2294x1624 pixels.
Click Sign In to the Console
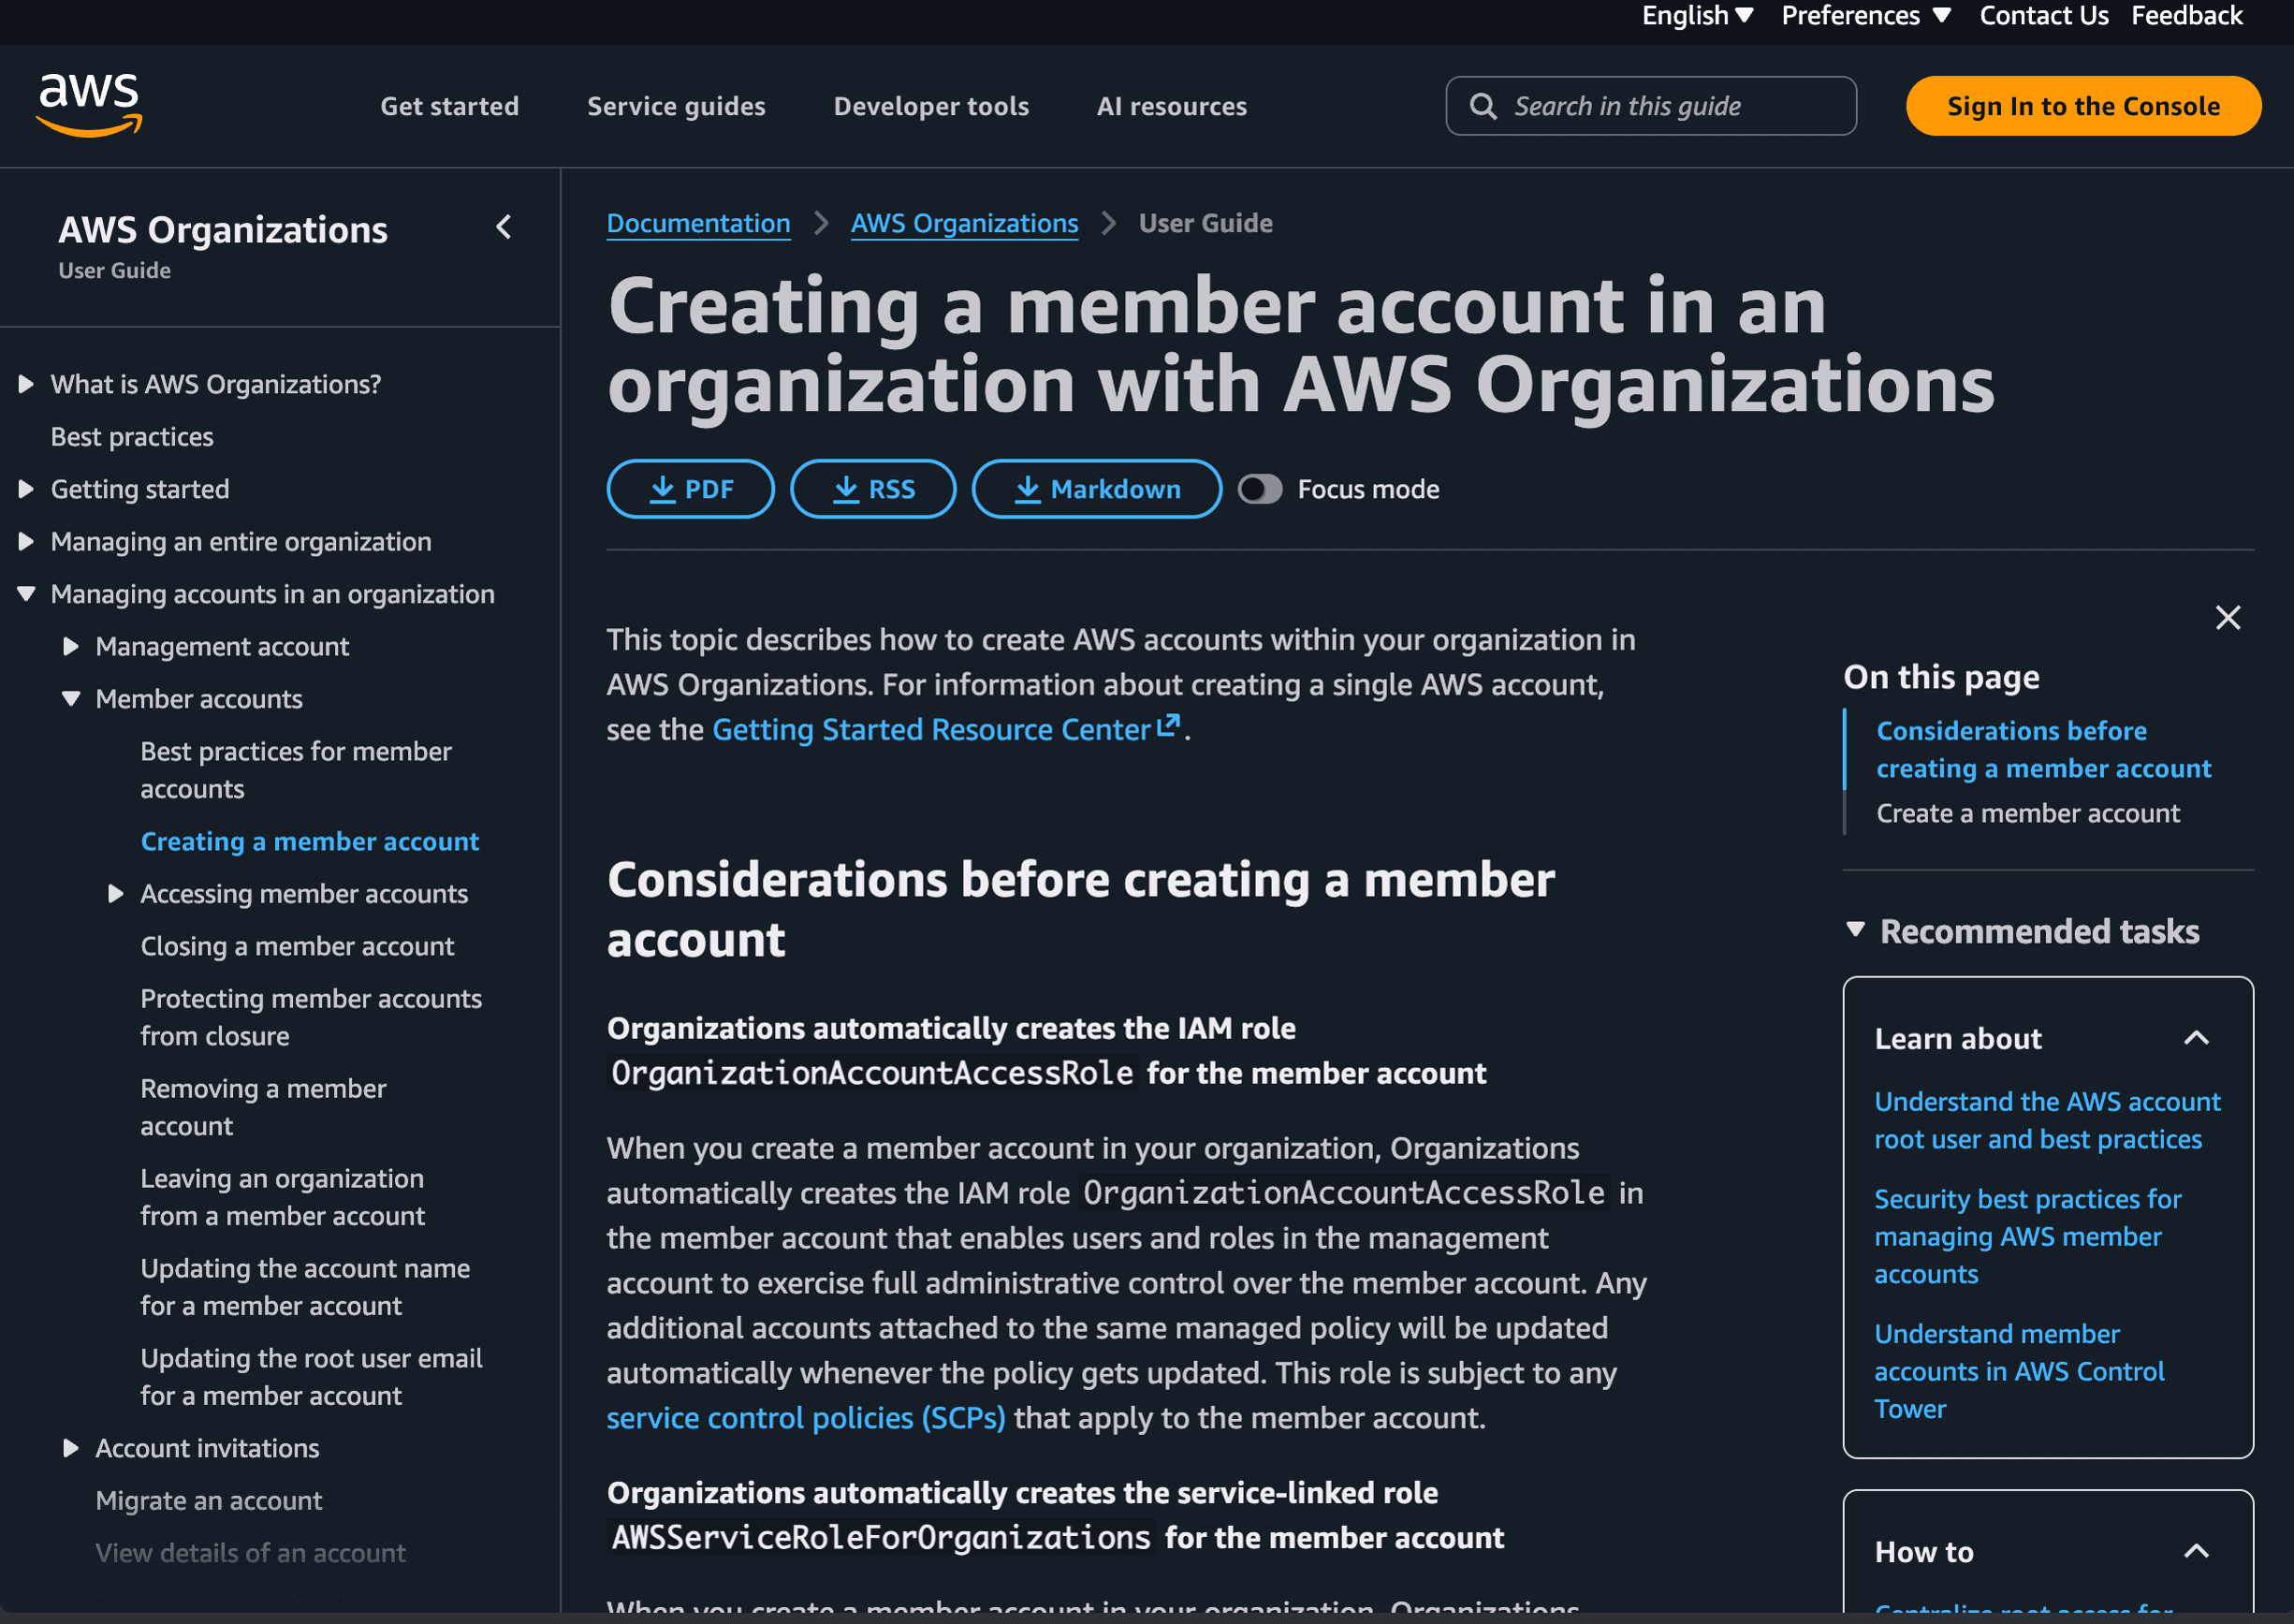click(2082, 106)
